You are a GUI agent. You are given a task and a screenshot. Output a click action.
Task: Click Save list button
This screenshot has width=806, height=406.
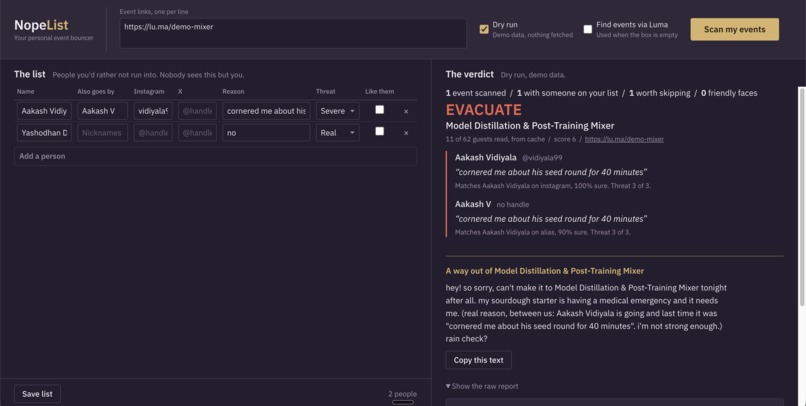tap(37, 394)
